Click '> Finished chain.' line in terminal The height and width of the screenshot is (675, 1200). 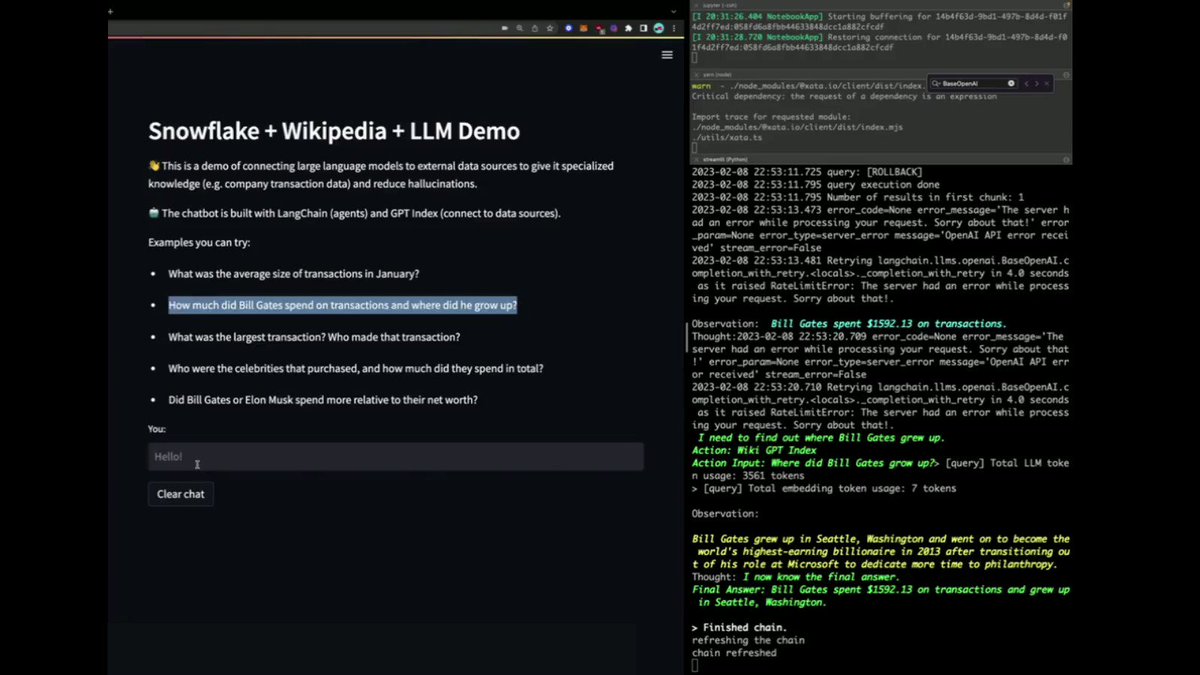(739, 628)
